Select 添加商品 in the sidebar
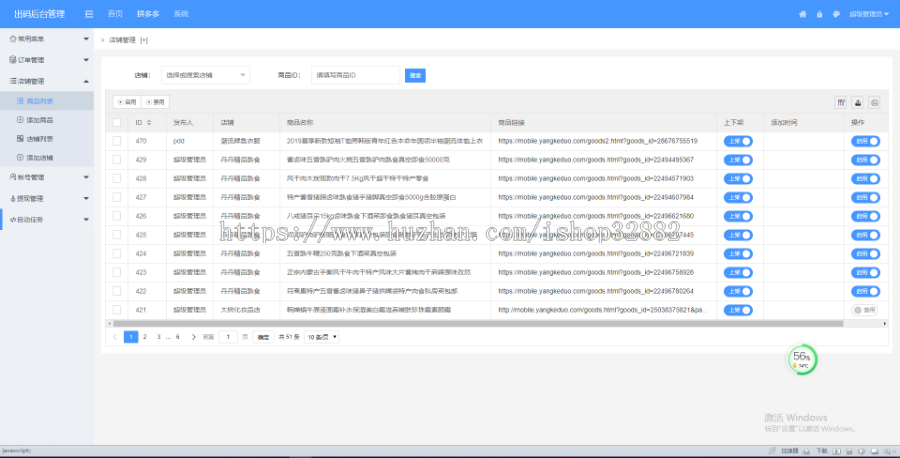This screenshot has height=458, width=900. pos(46,120)
